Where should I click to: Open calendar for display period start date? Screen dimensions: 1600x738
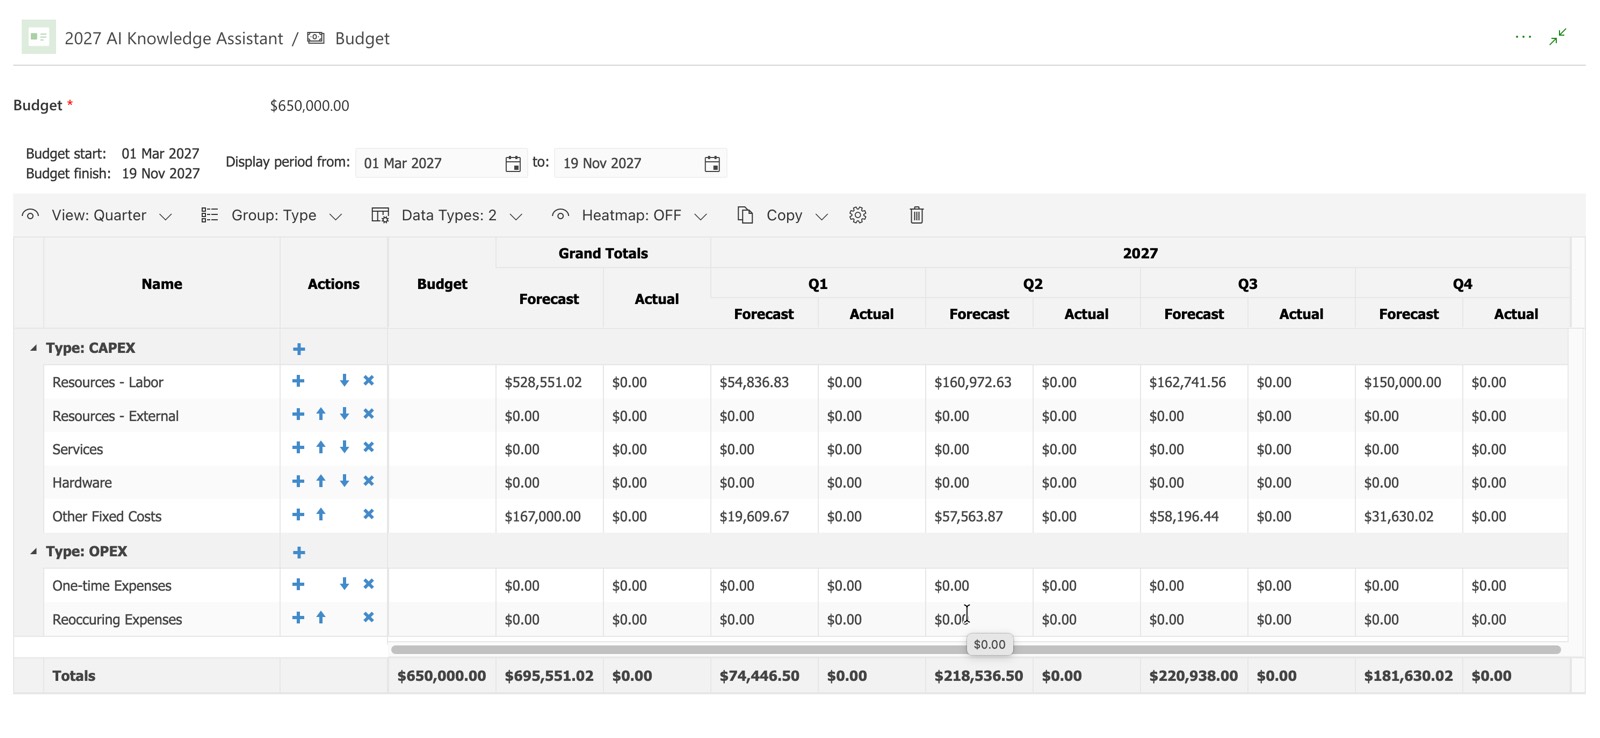(x=513, y=163)
